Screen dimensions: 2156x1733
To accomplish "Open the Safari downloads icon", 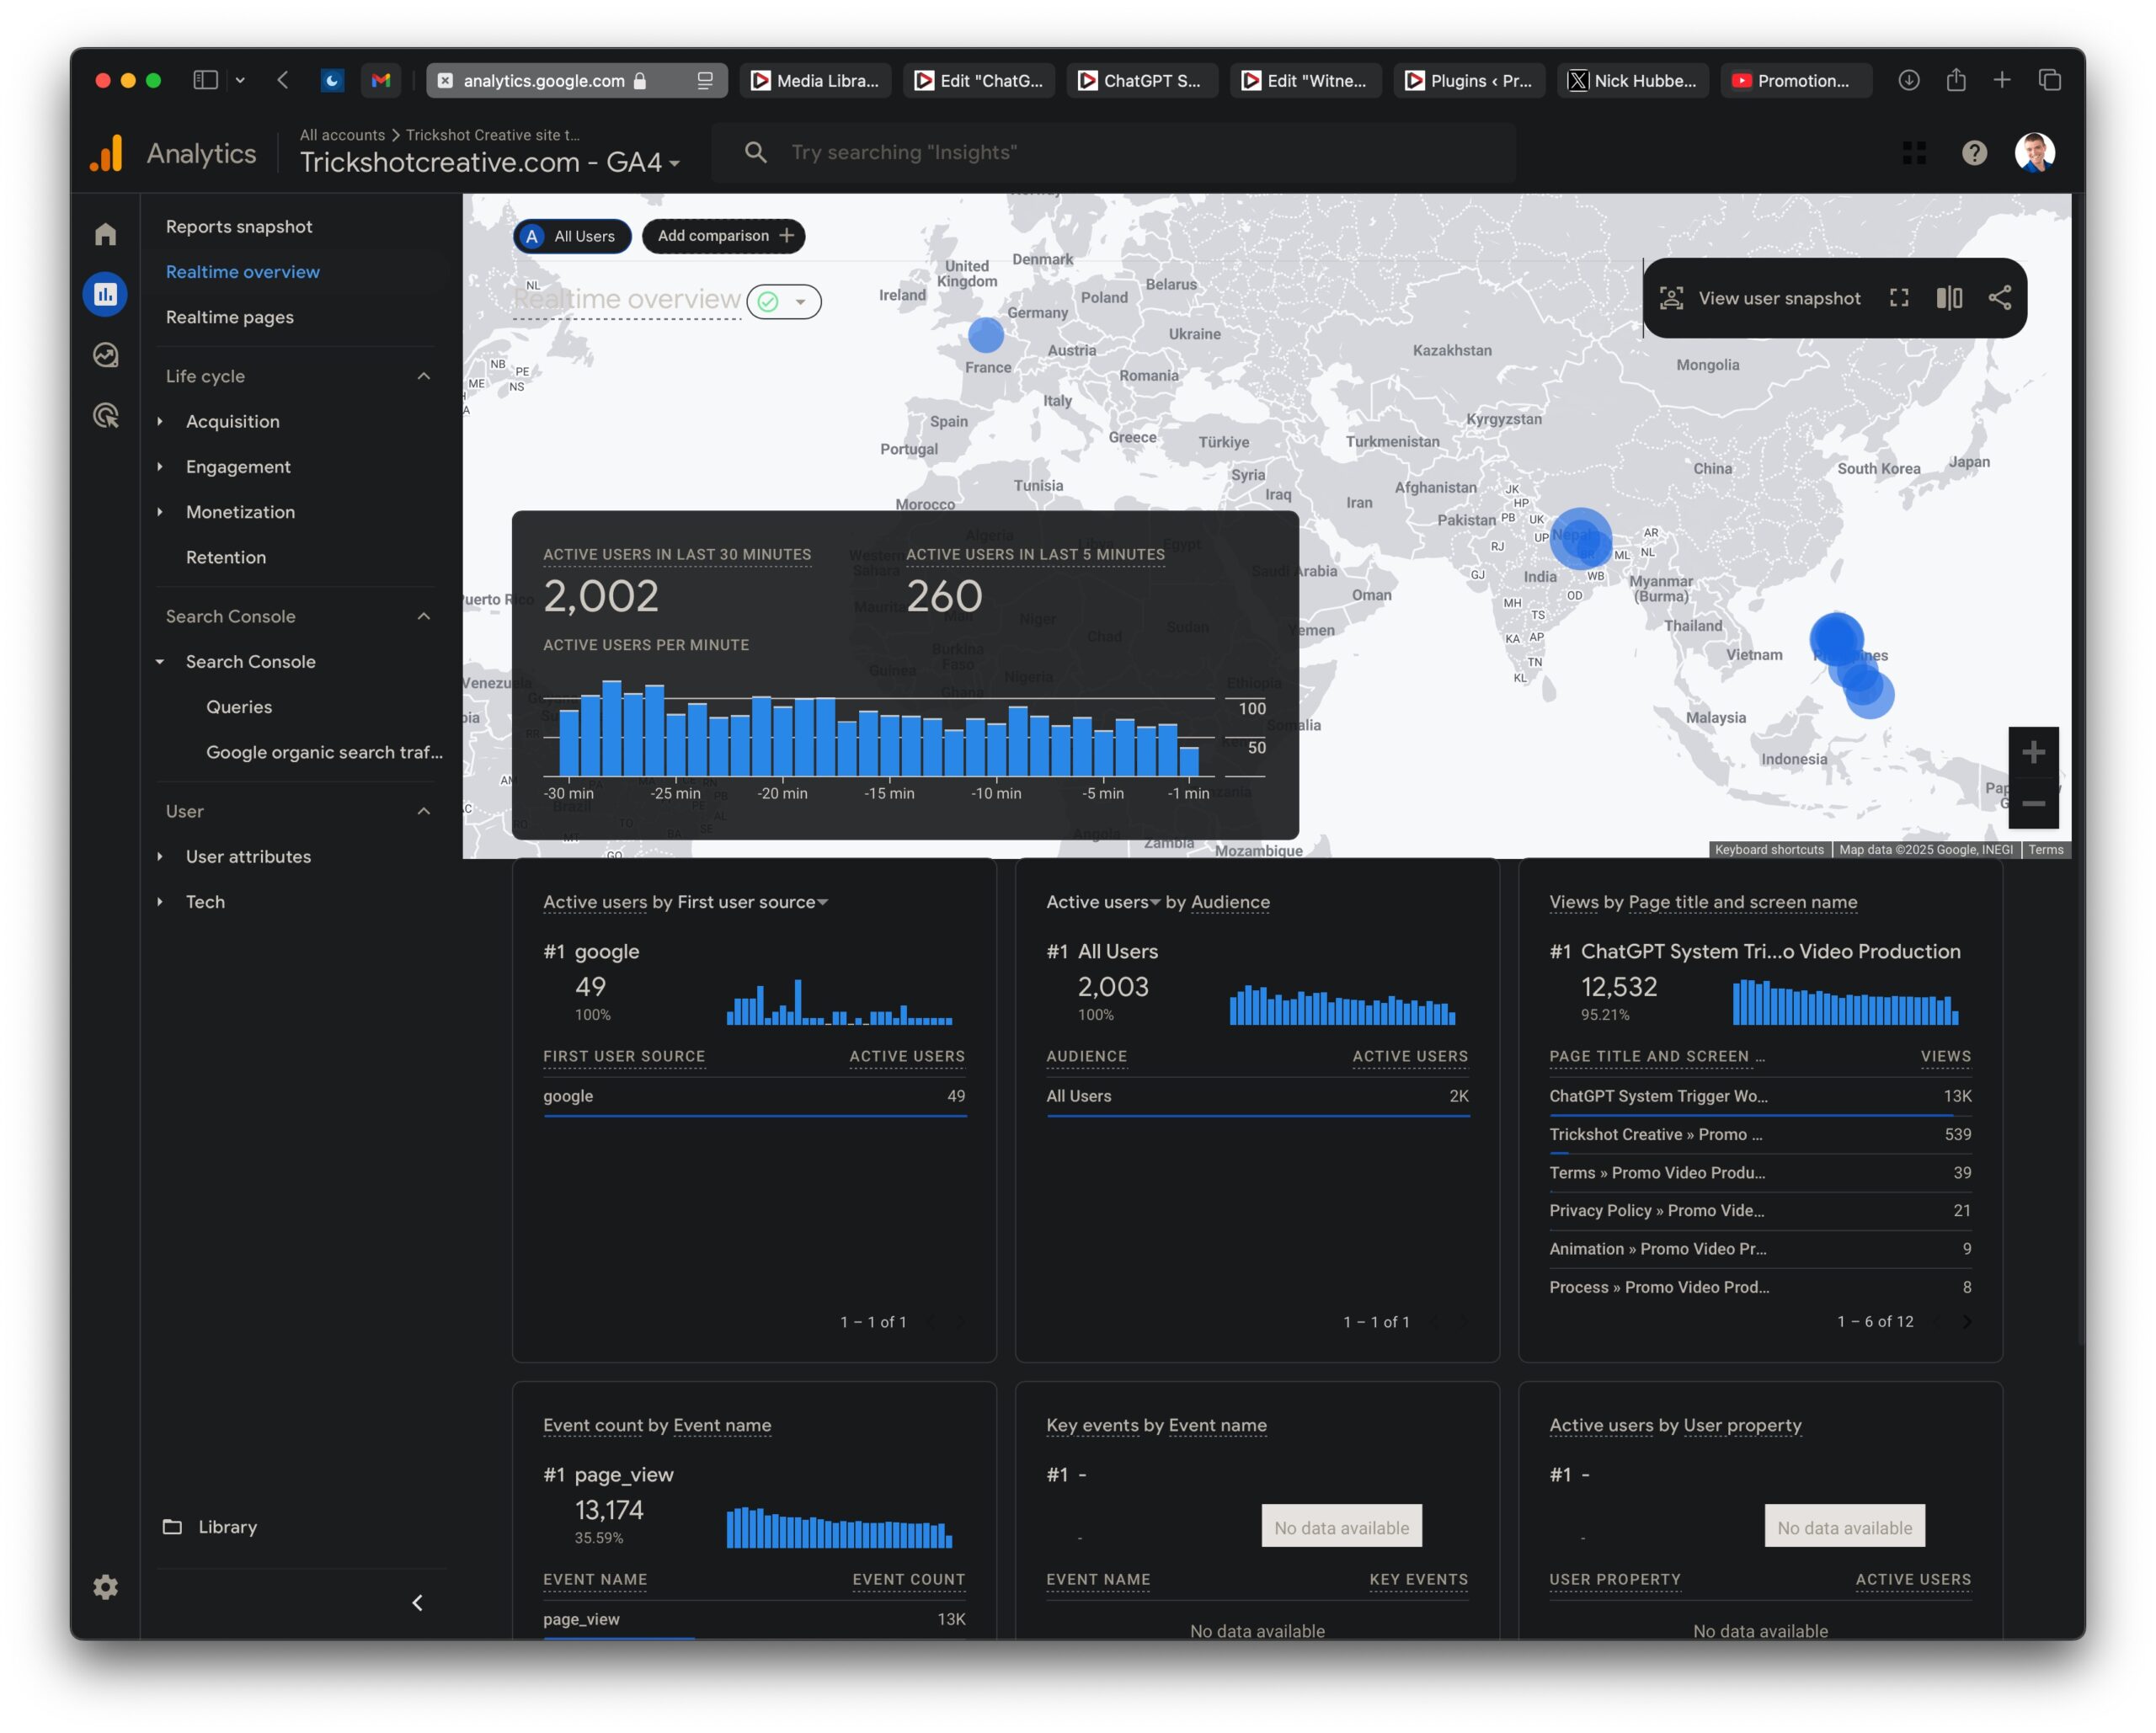I will point(1909,80).
